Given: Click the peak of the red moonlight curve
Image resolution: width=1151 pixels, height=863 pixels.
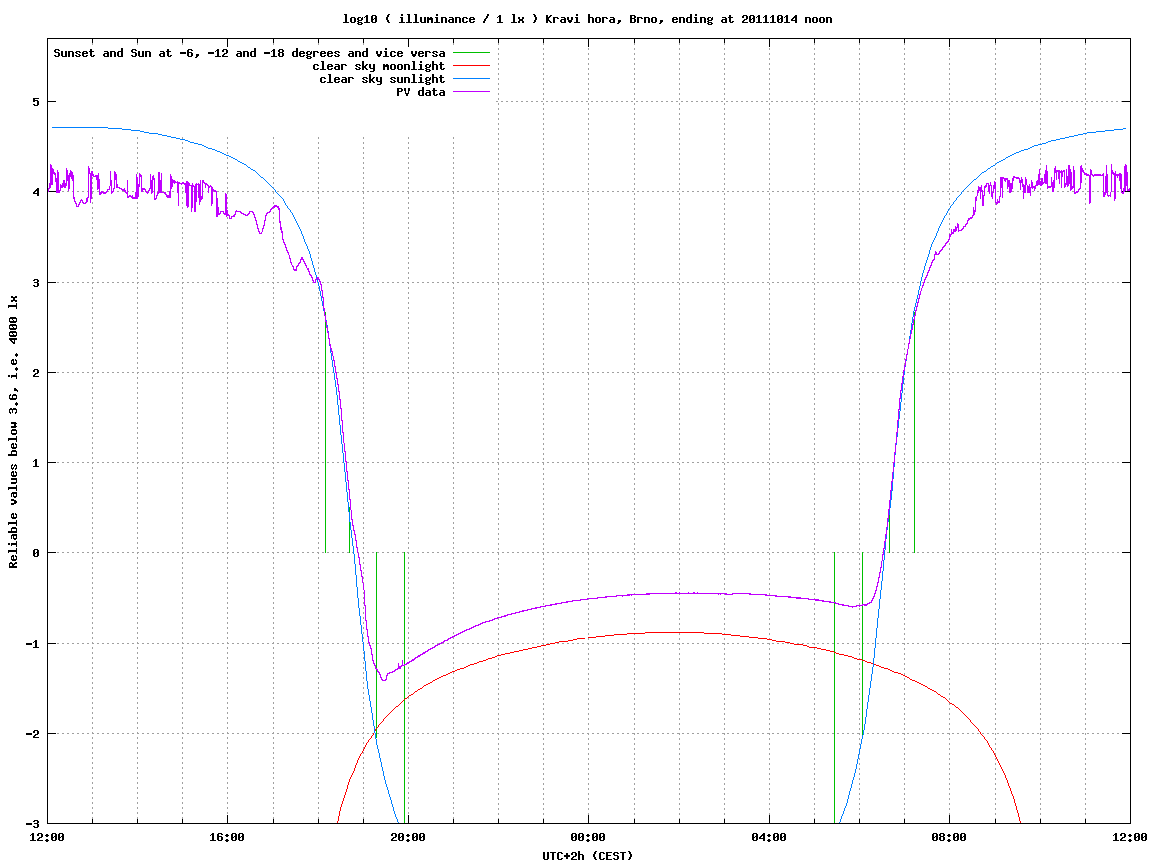Looking at the screenshot, I should pyautogui.click(x=679, y=633).
